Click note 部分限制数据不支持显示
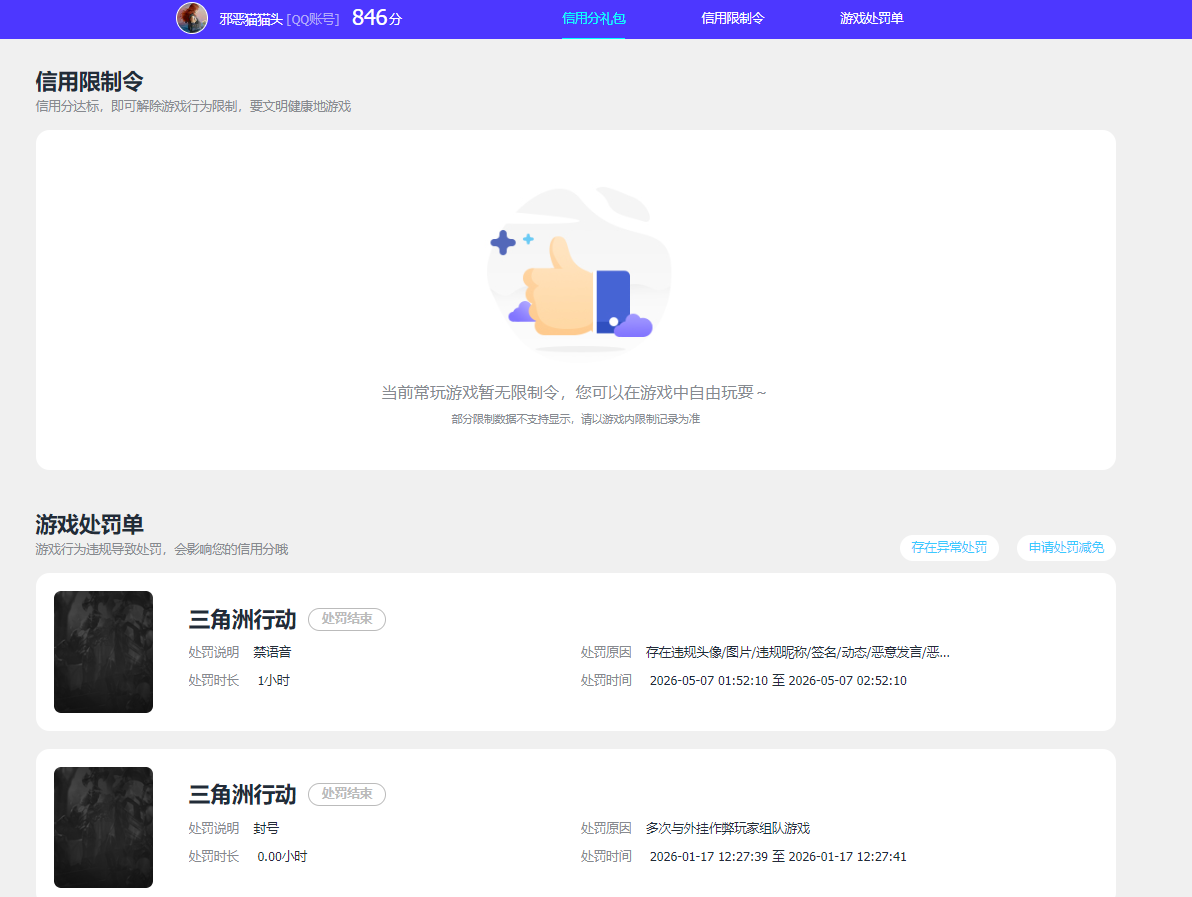The width and height of the screenshot is (1192, 897). 575,419
